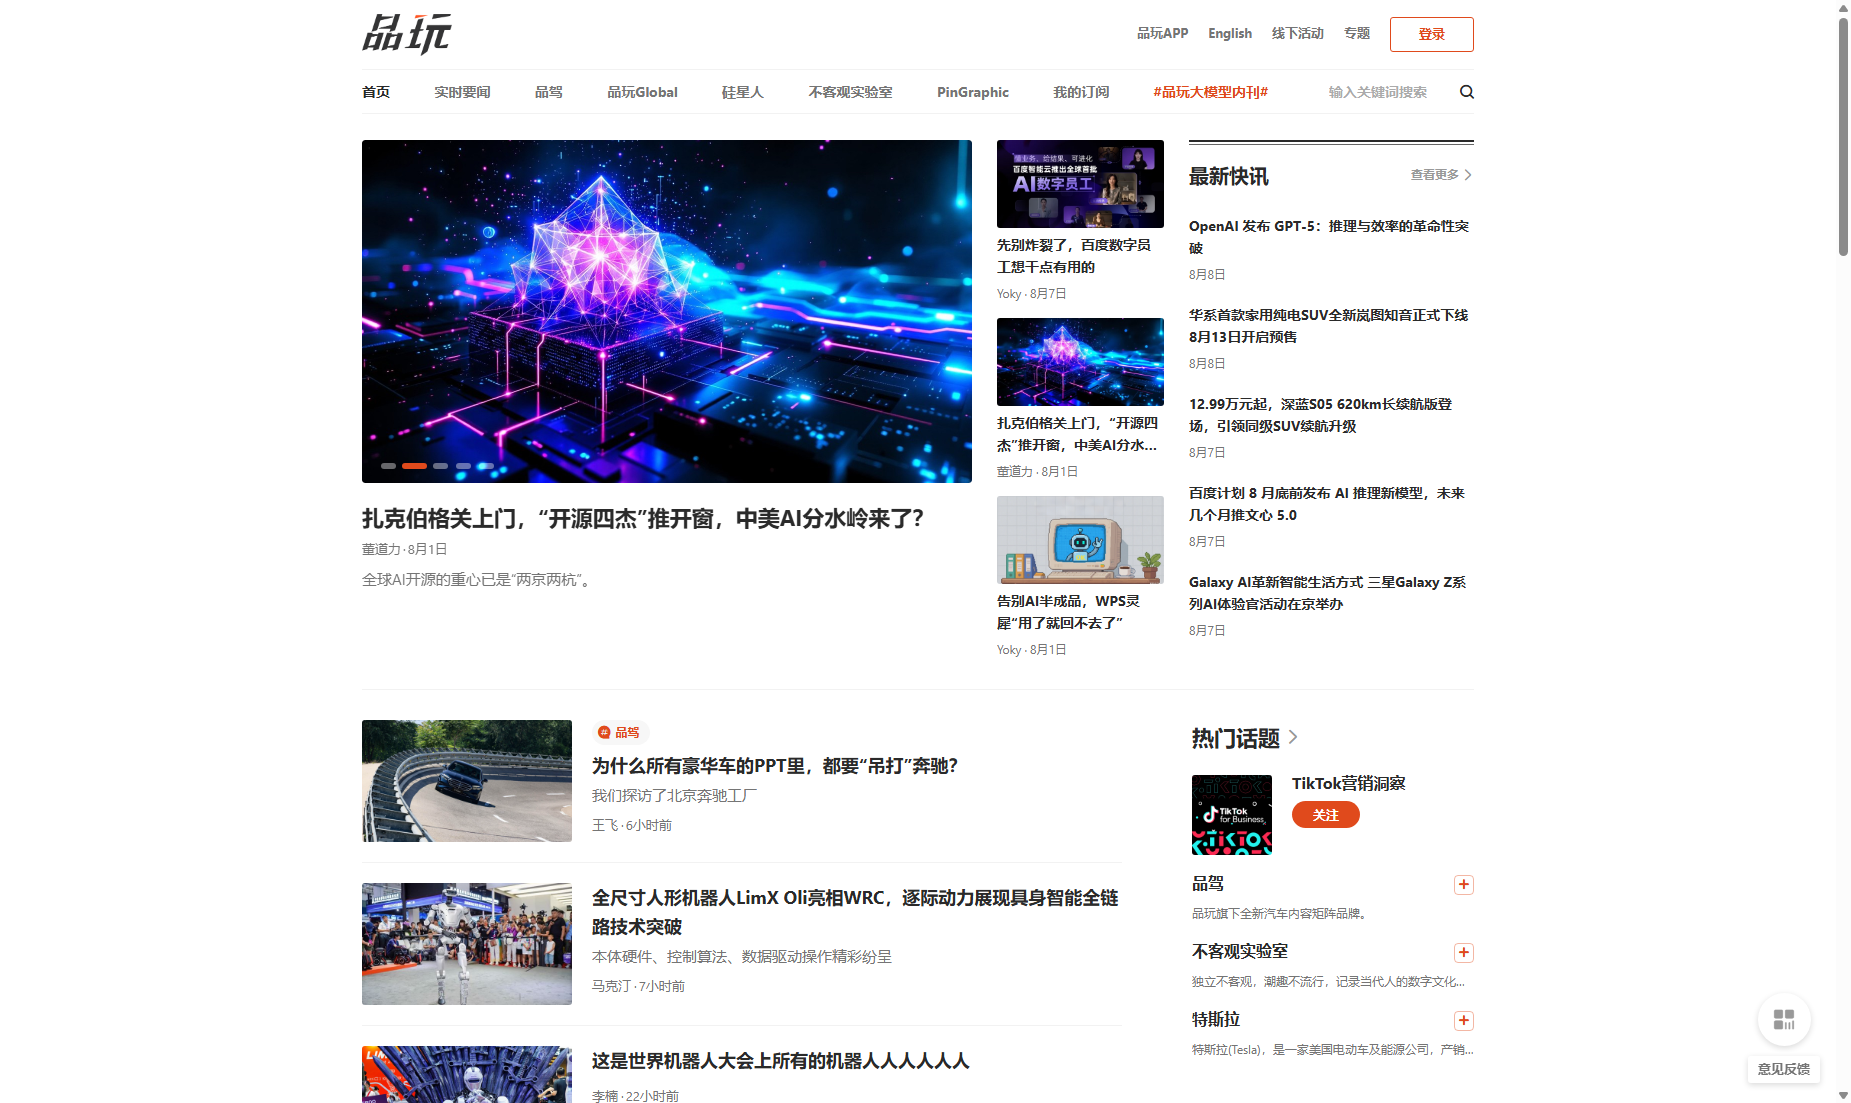Select the fourth carousel indicator dot
The width and height of the screenshot is (1851, 1103).
463,466
